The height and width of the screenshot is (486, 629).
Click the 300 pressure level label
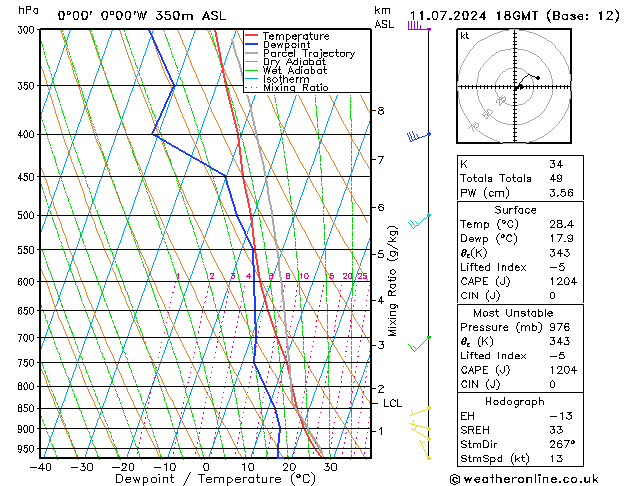pyautogui.click(x=28, y=30)
